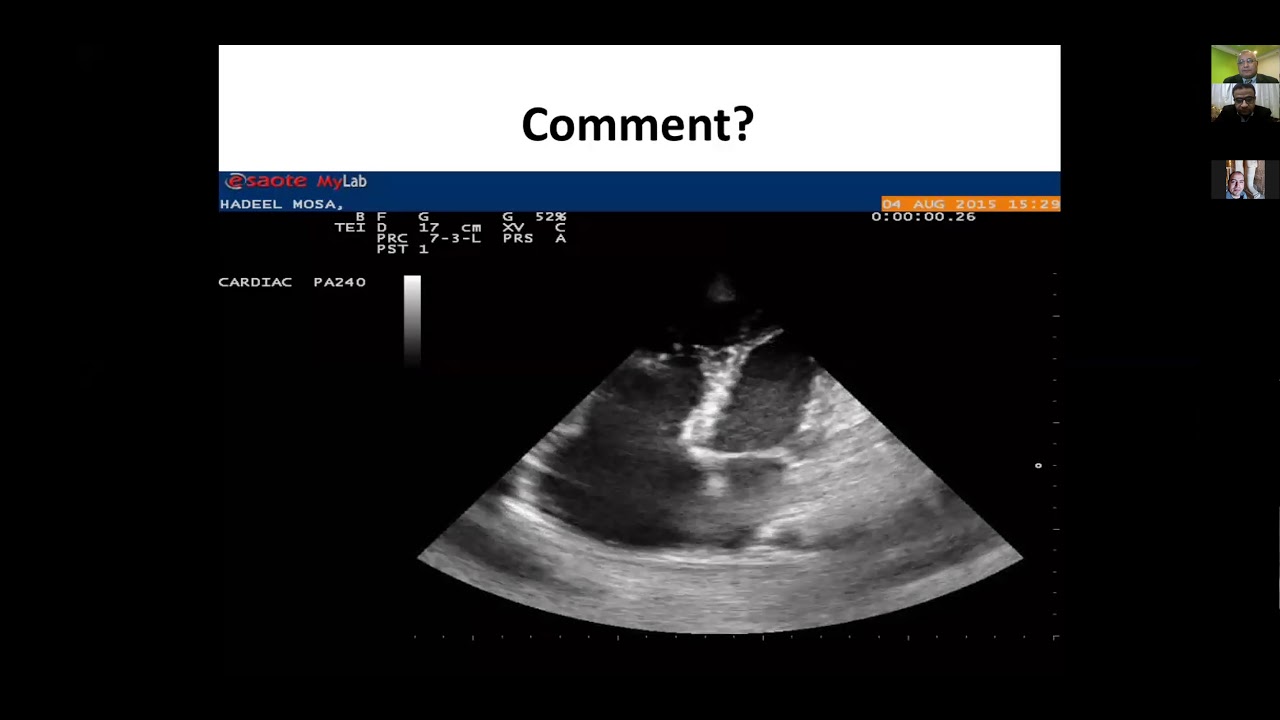1280x720 pixels.
Task: Select the patient name "HADEEL MOSA,"
Action: pos(282,204)
